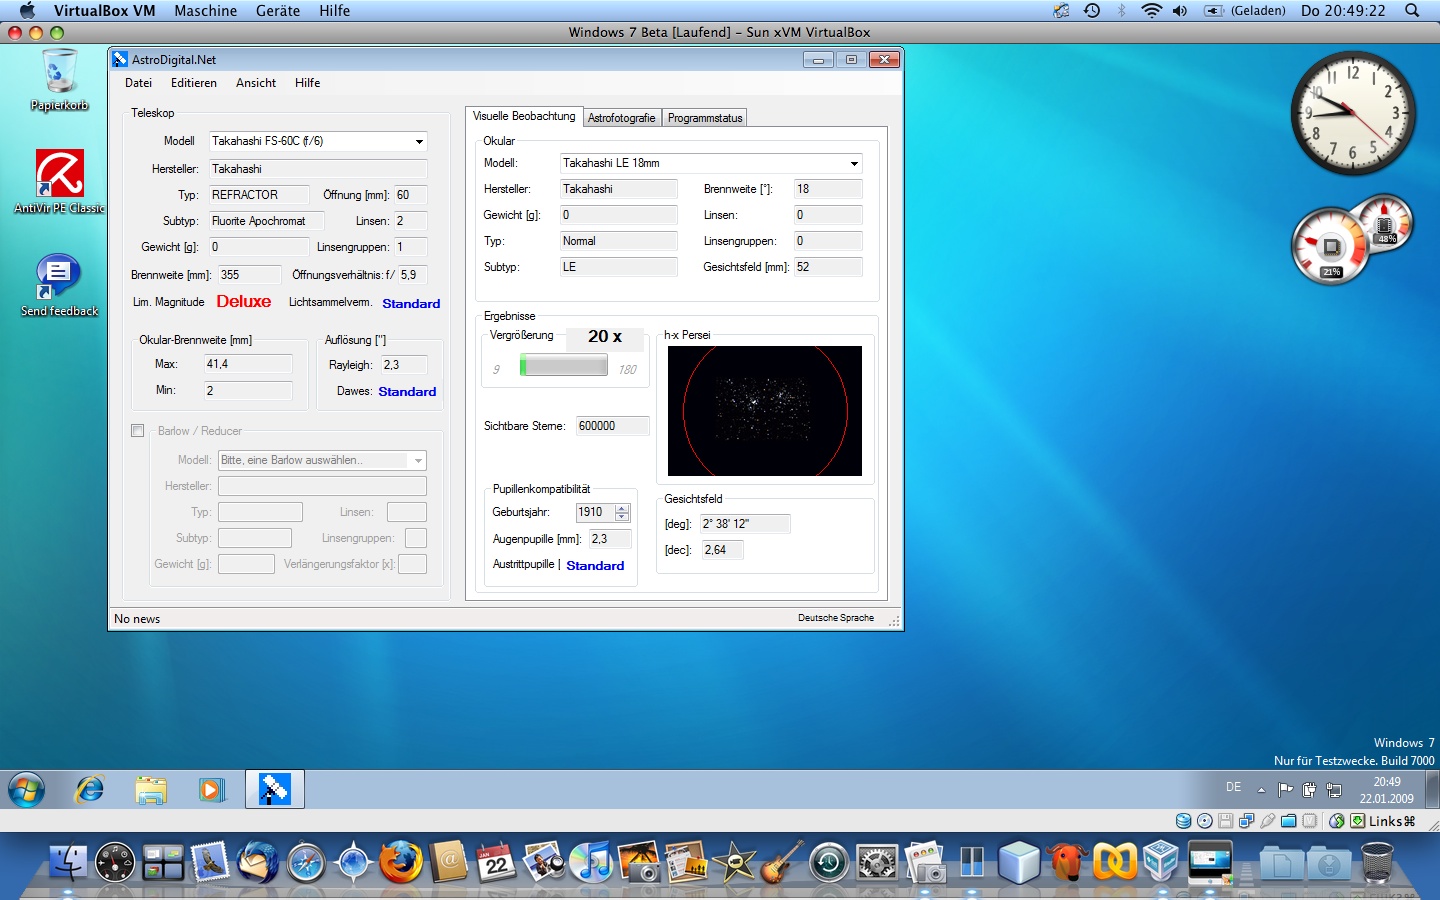
Task: Click the VirtualBox floppy disk status icon
Action: (1226, 821)
